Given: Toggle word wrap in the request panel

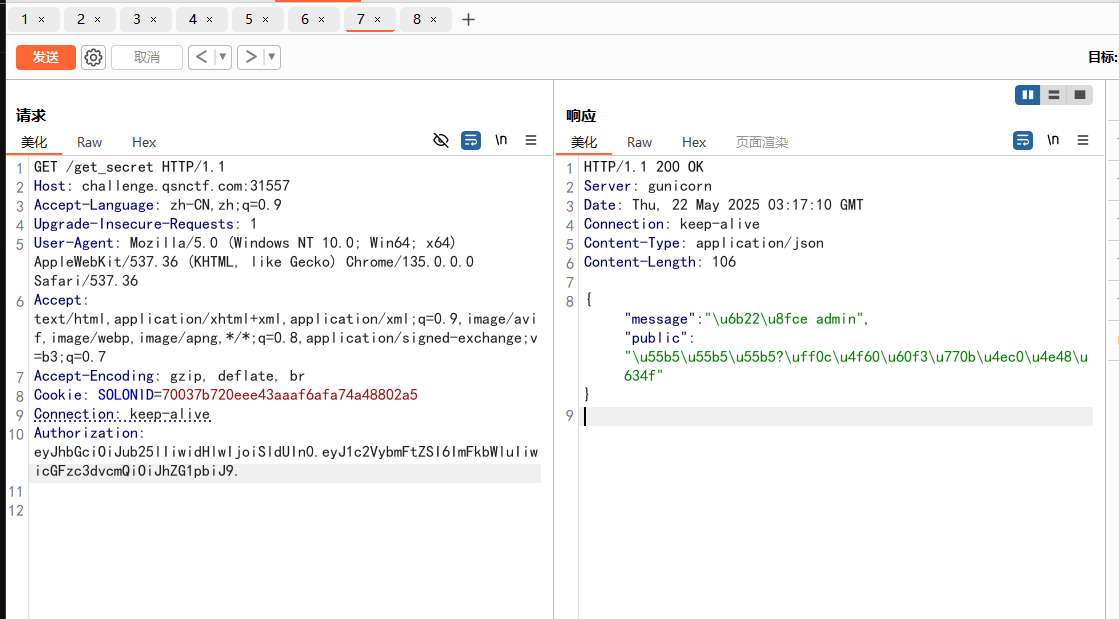Looking at the screenshot, I should (x=471, y=141).
